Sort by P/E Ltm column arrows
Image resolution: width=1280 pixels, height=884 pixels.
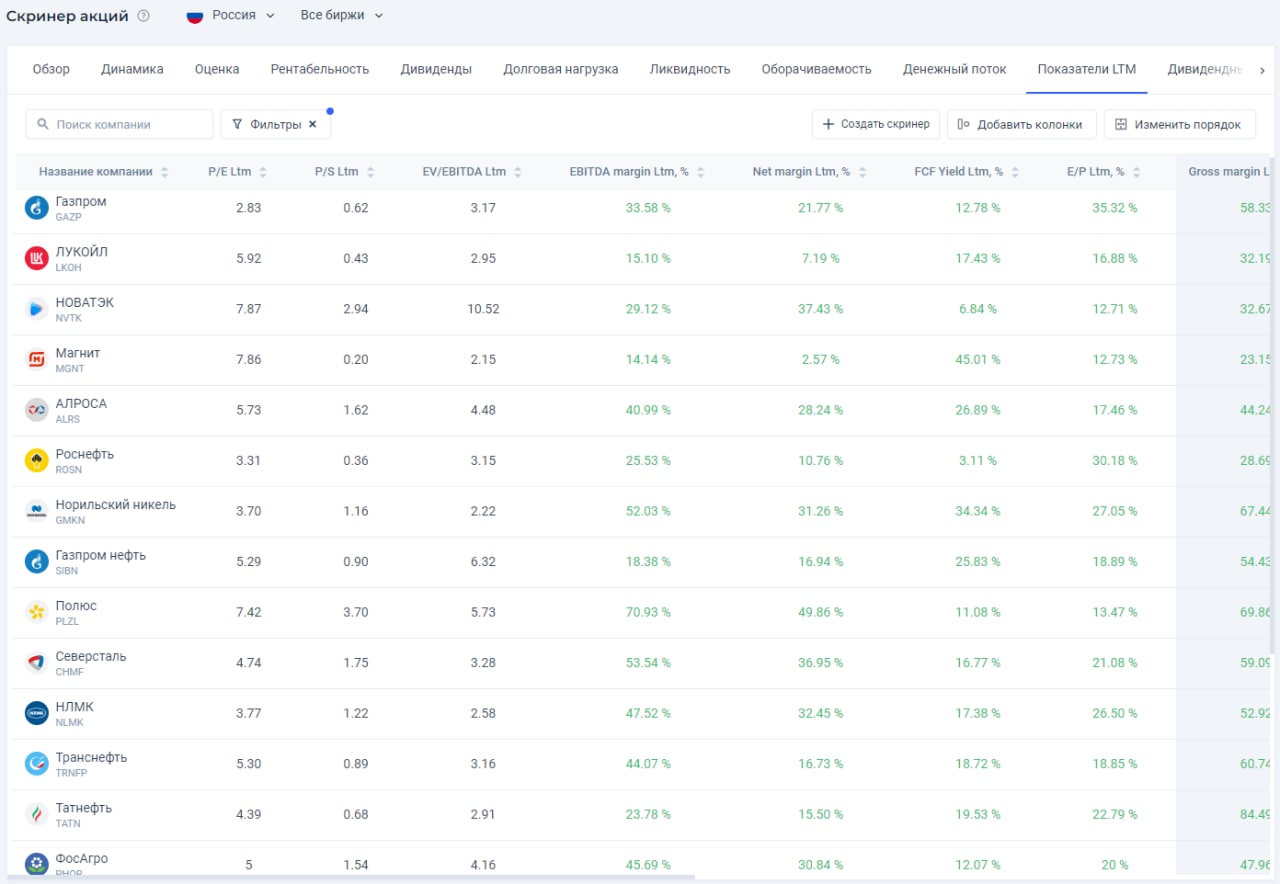[x=263, y=172]
